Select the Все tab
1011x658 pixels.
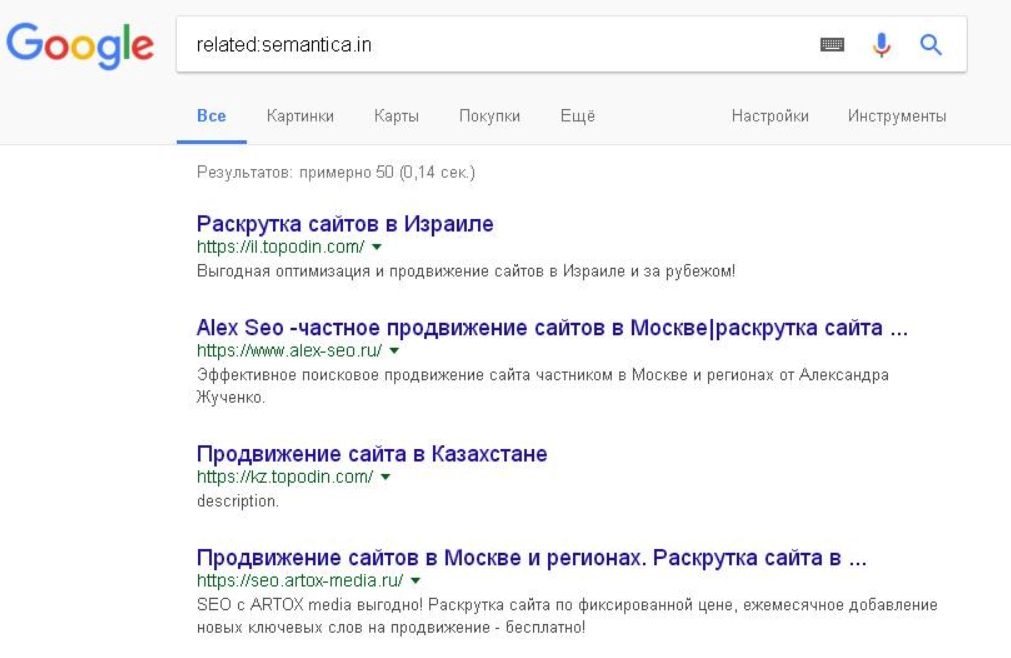(211, 116)
